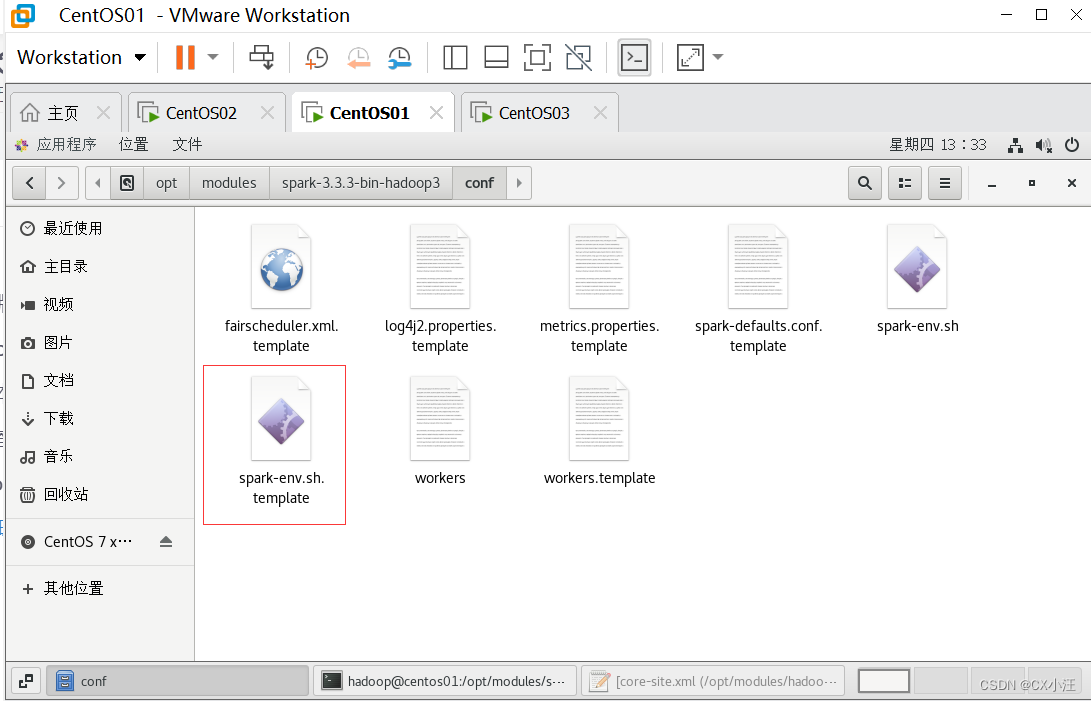Image resolution: width=1091 pixels, height=701 pixels.
Task: Pause the virtual machine
Action: [185, 57]
